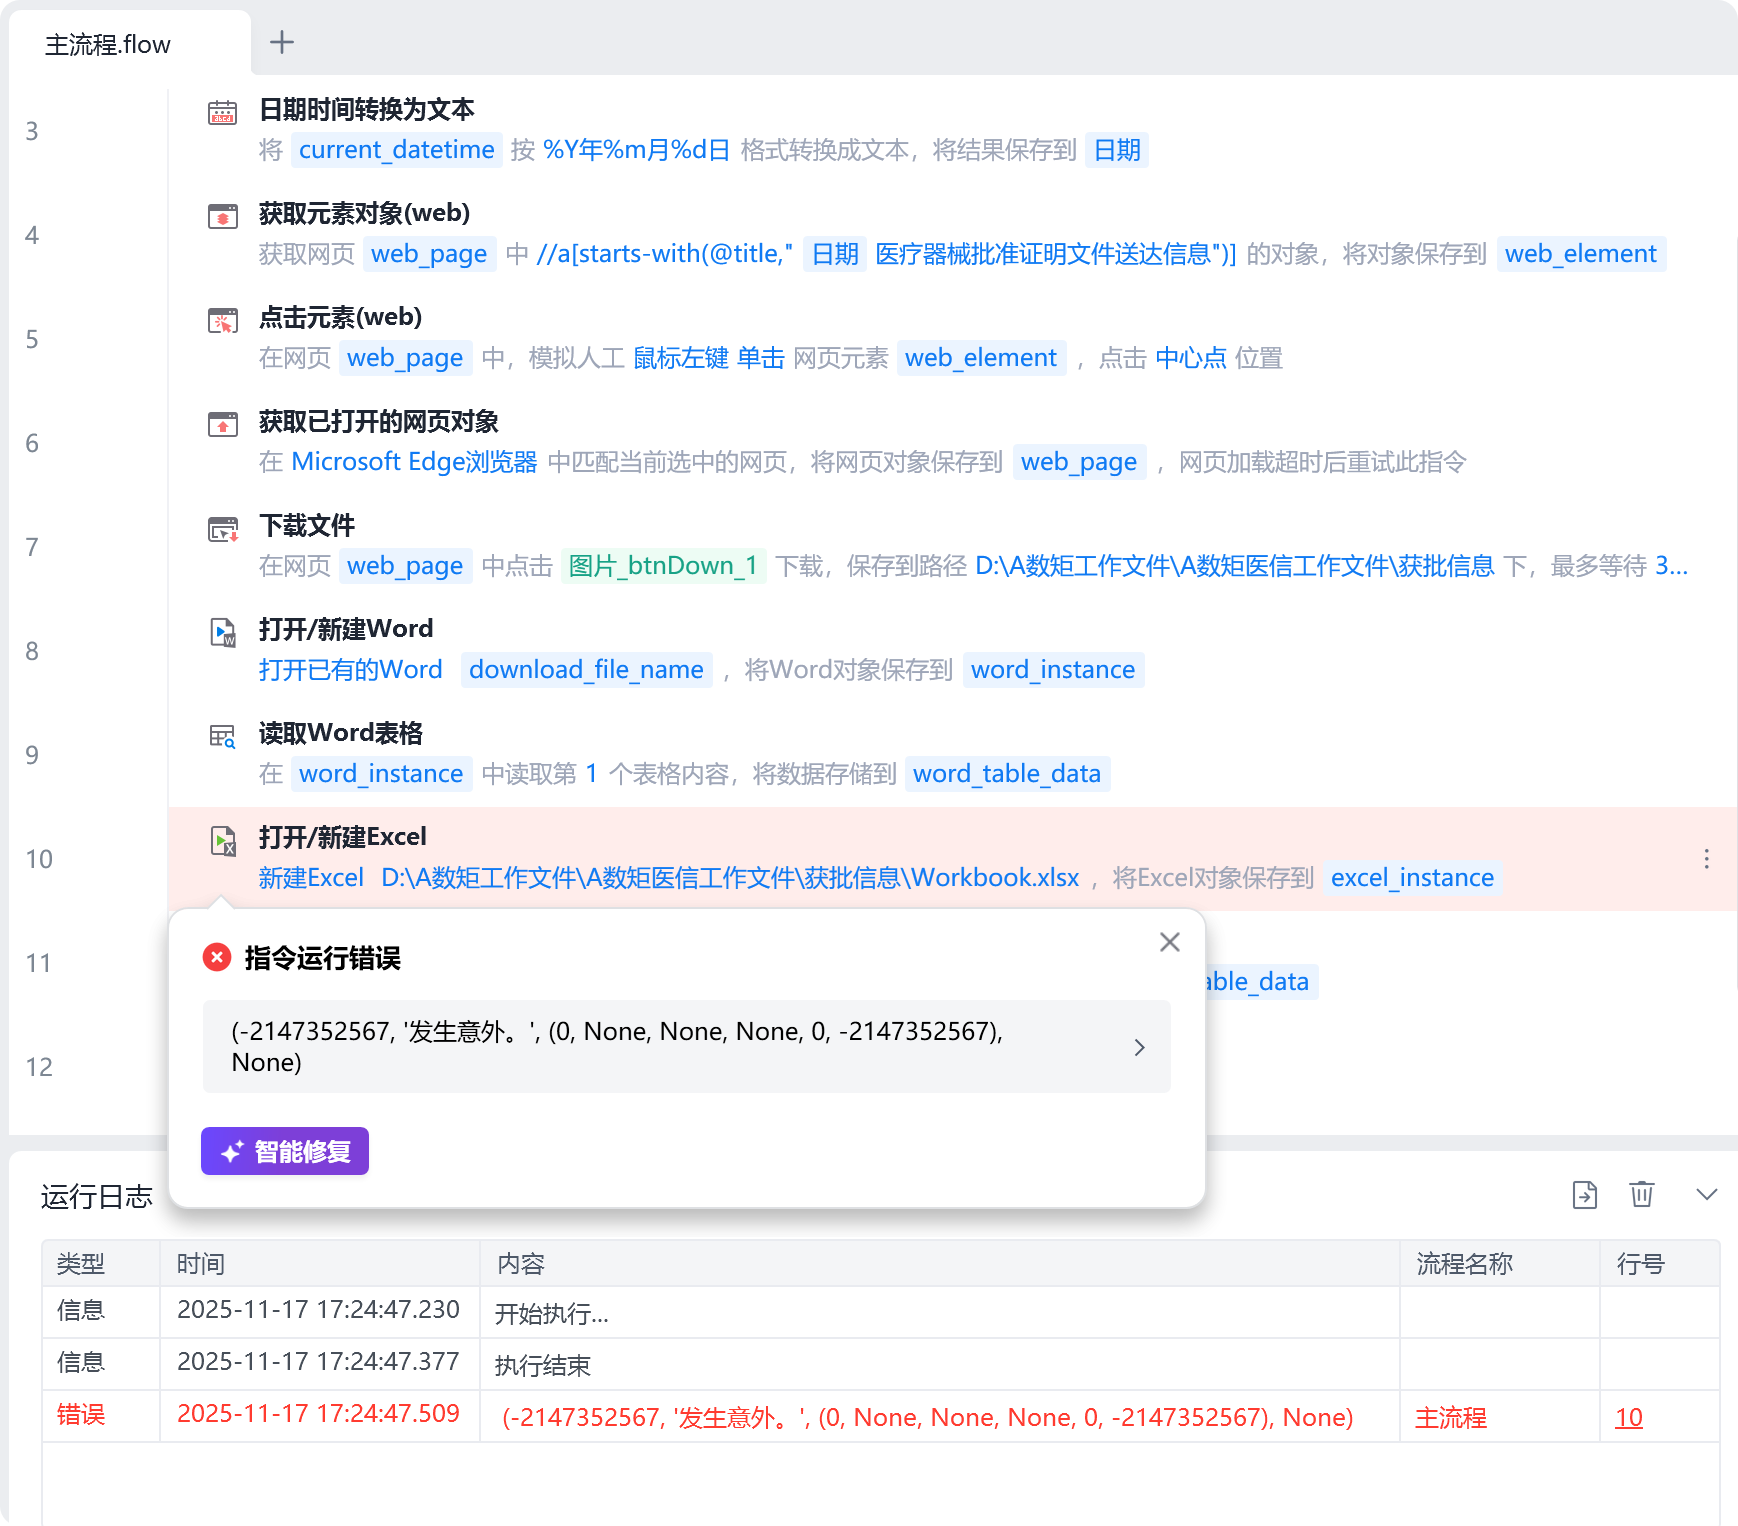
Task: Click timestamp 2025-11-17 17:24:47.509
Action: tap(318, 1413)
